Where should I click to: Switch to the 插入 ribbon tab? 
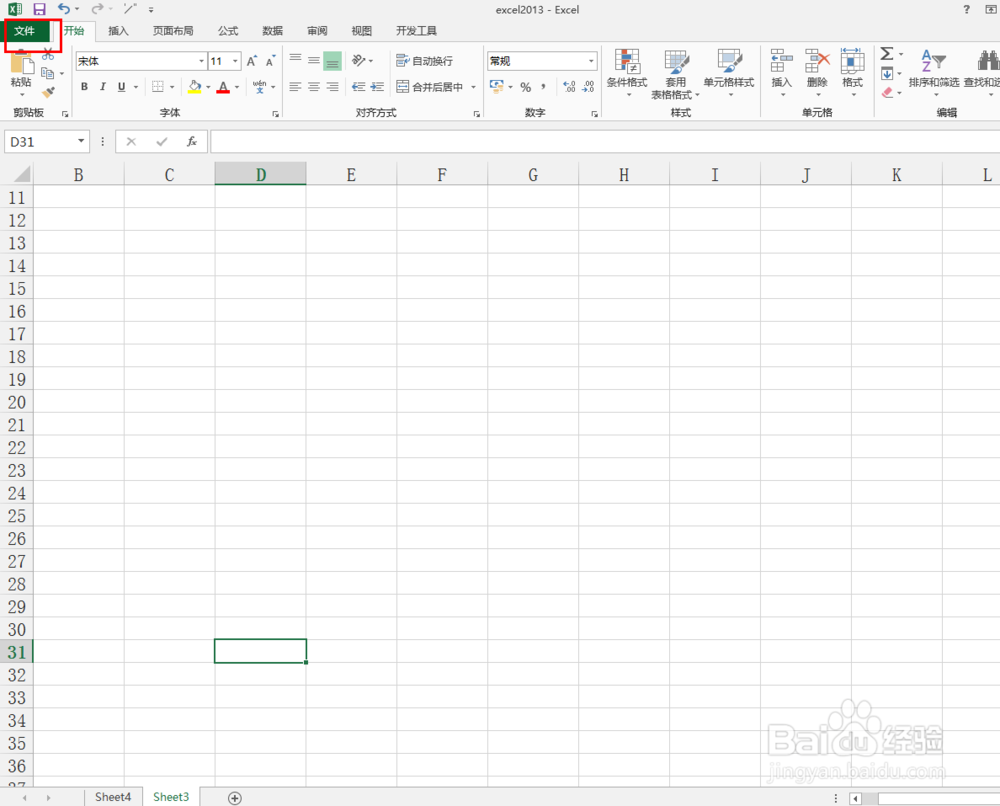[118, 30]
